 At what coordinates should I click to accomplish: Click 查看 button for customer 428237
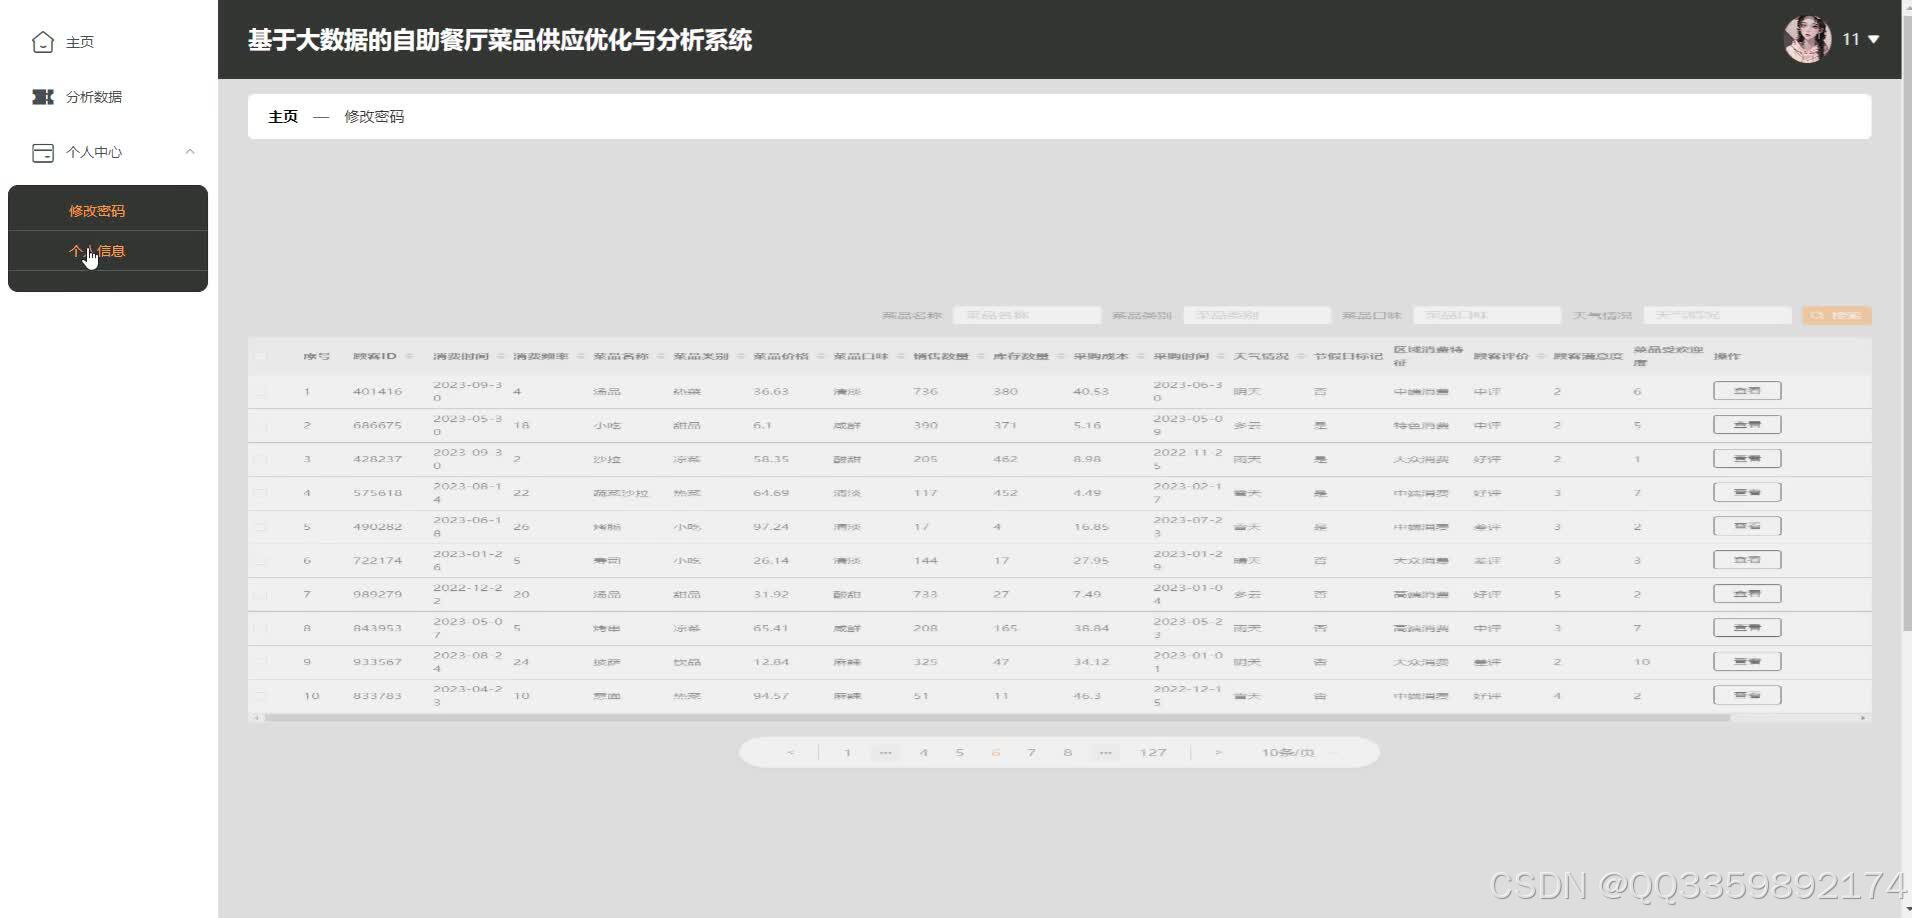point(1747,459)
